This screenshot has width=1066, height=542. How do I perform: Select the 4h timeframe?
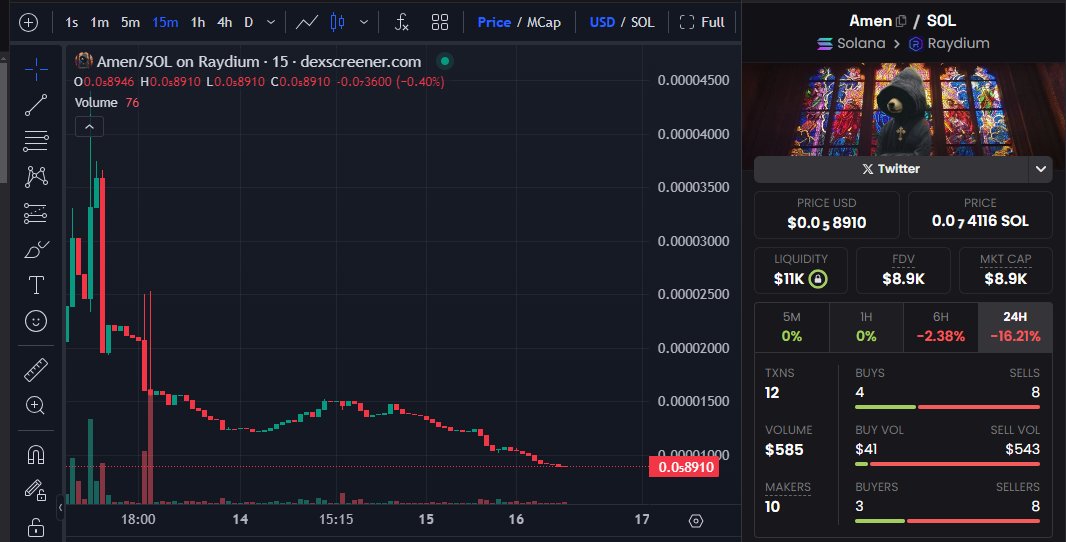coord(224,22)
